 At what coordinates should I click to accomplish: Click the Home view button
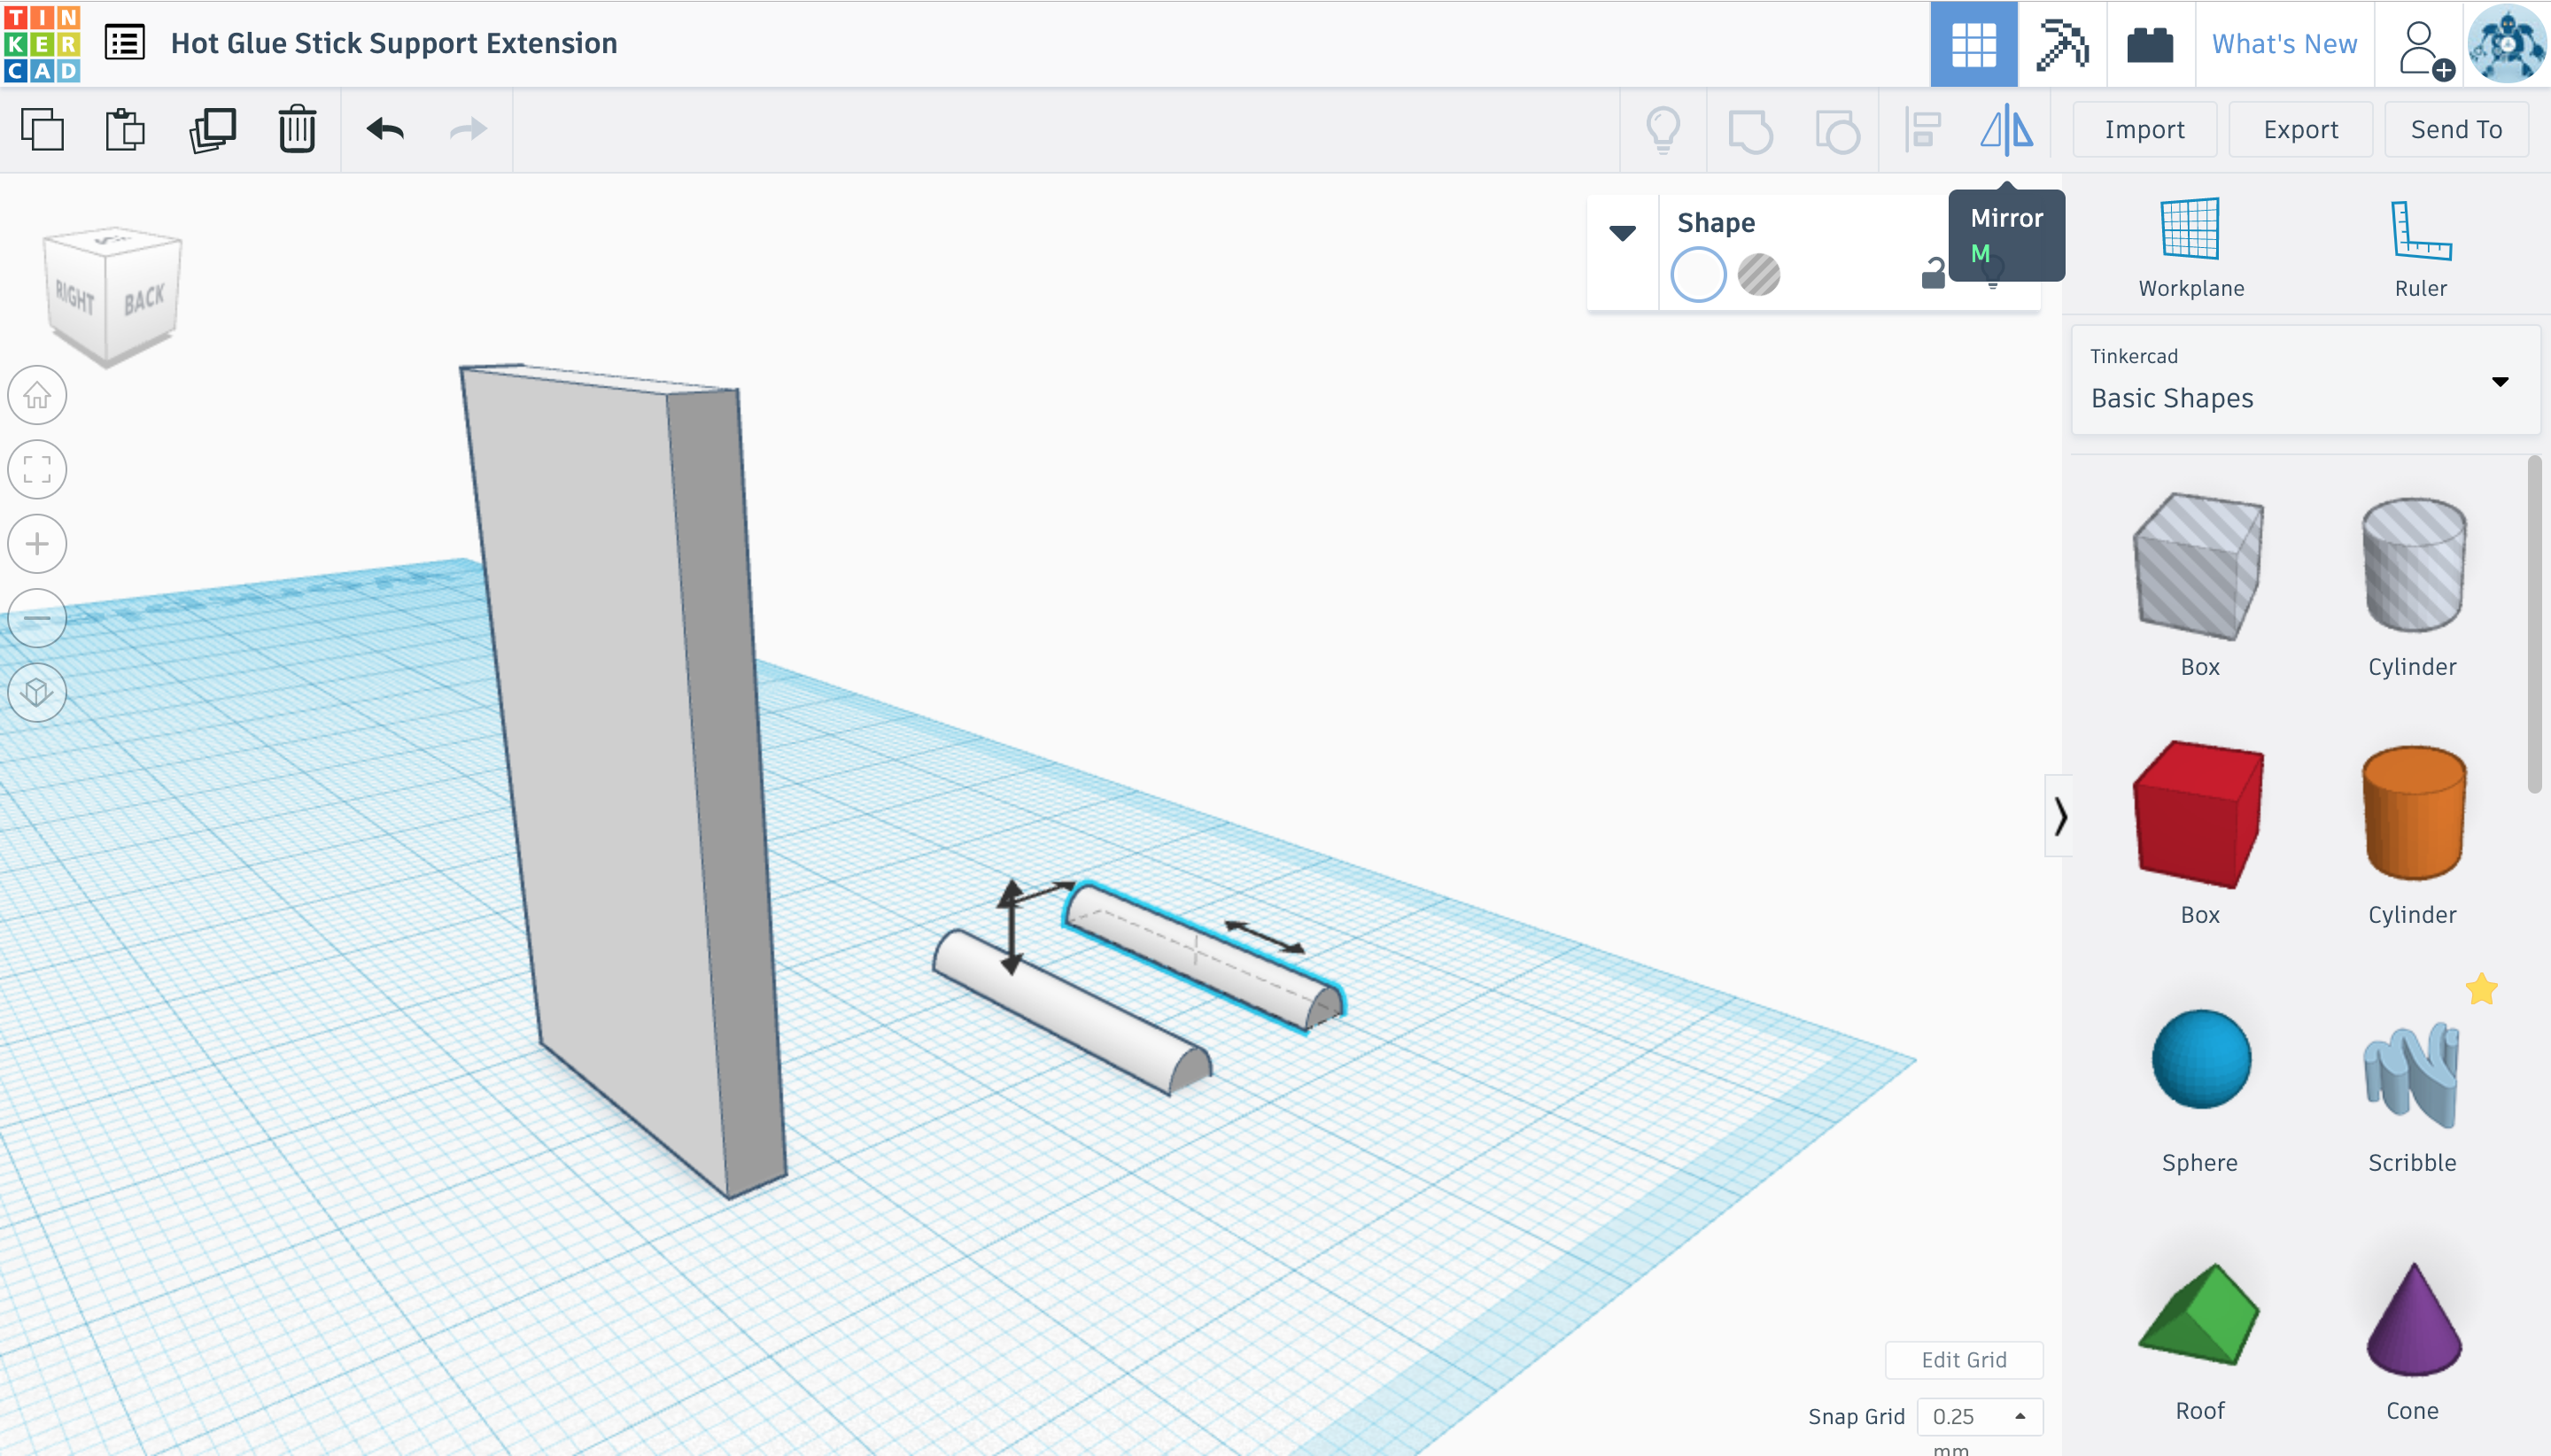[37, 395]
